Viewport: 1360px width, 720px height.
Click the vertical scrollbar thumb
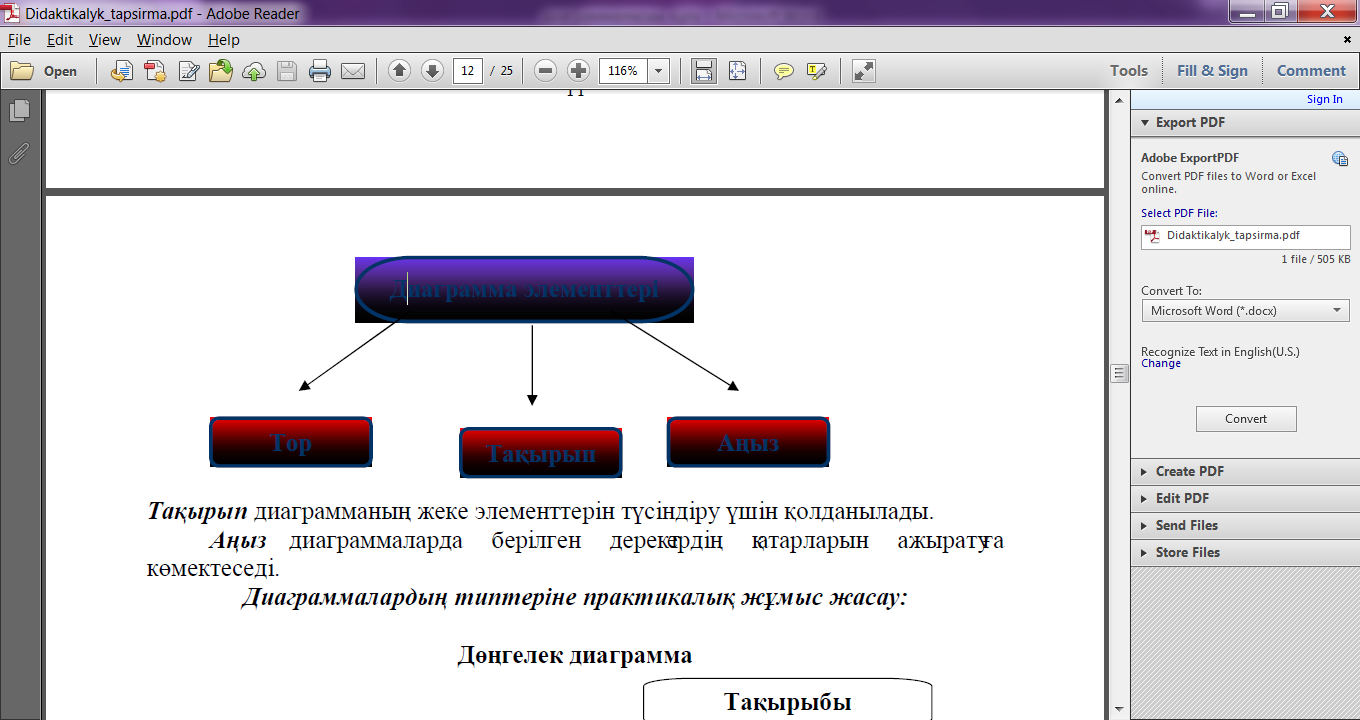pyautogui.click(x=1120, y=373)
